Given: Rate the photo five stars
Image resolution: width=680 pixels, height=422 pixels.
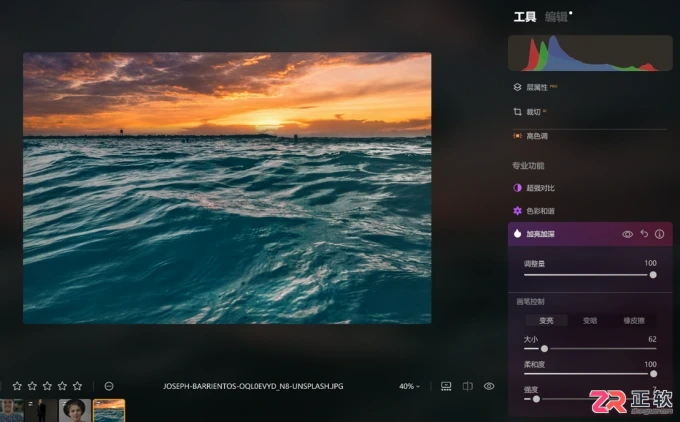Looking at the screenshot, I should pos(78,386).
